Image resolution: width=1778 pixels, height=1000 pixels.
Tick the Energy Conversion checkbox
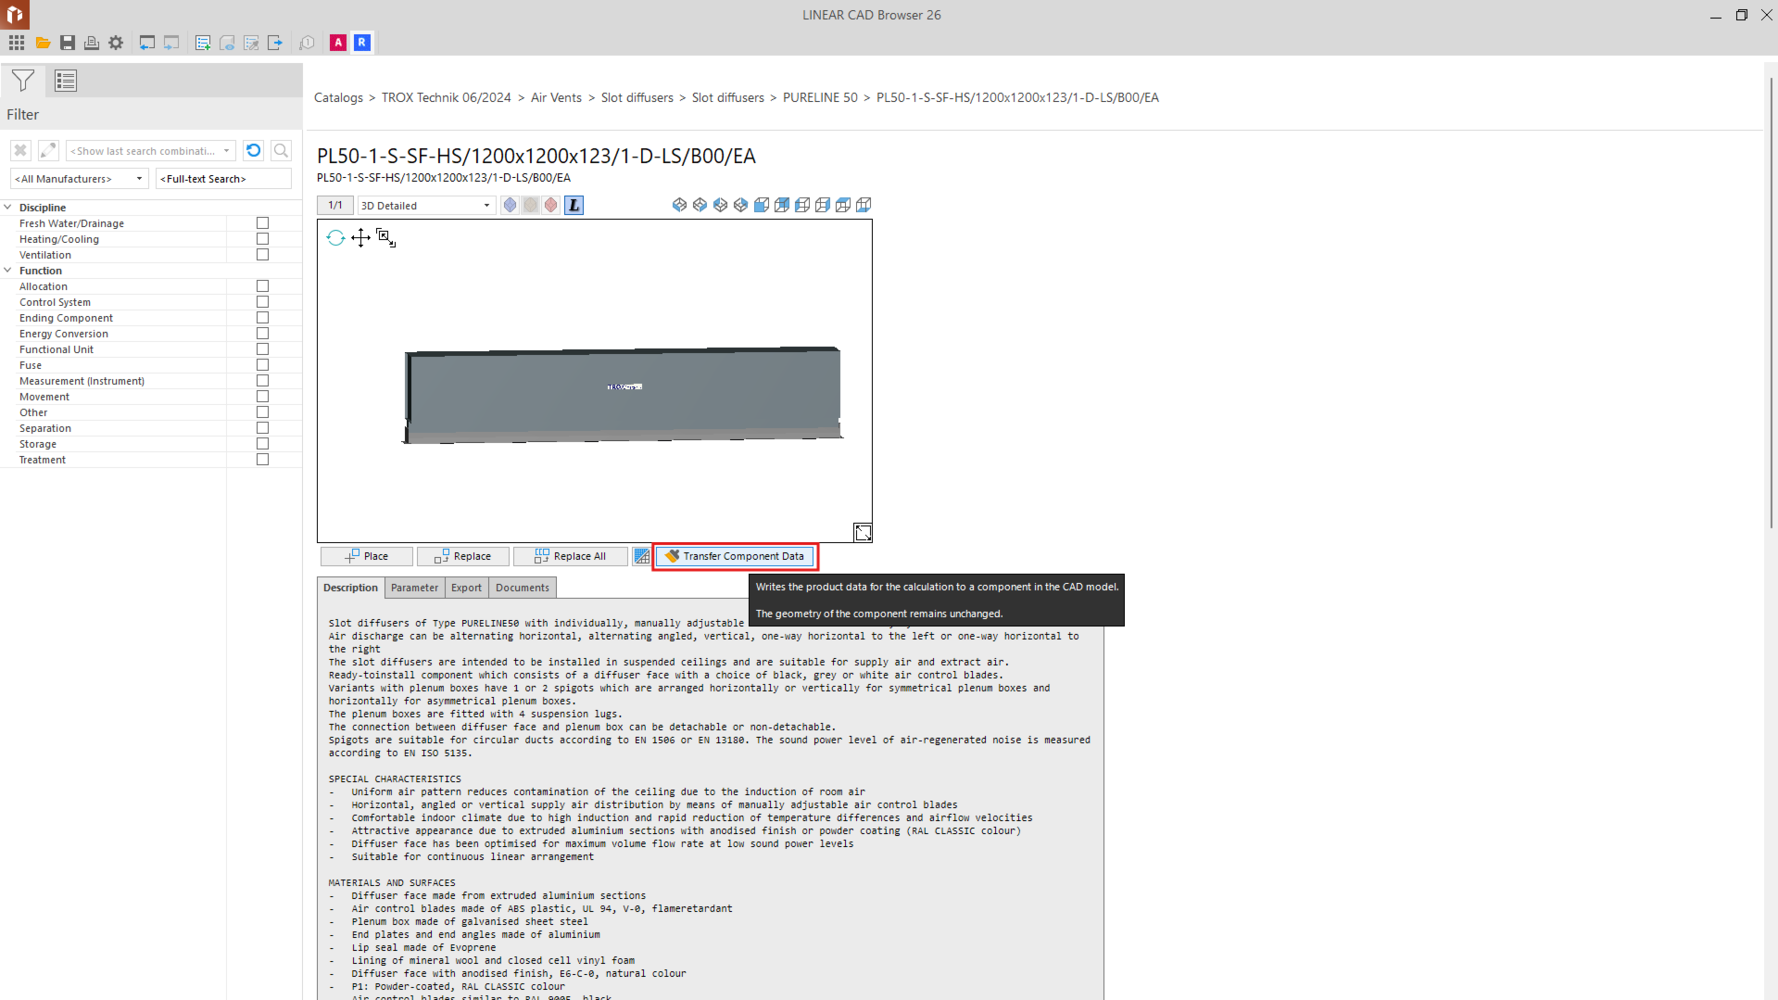pos(263,334)
